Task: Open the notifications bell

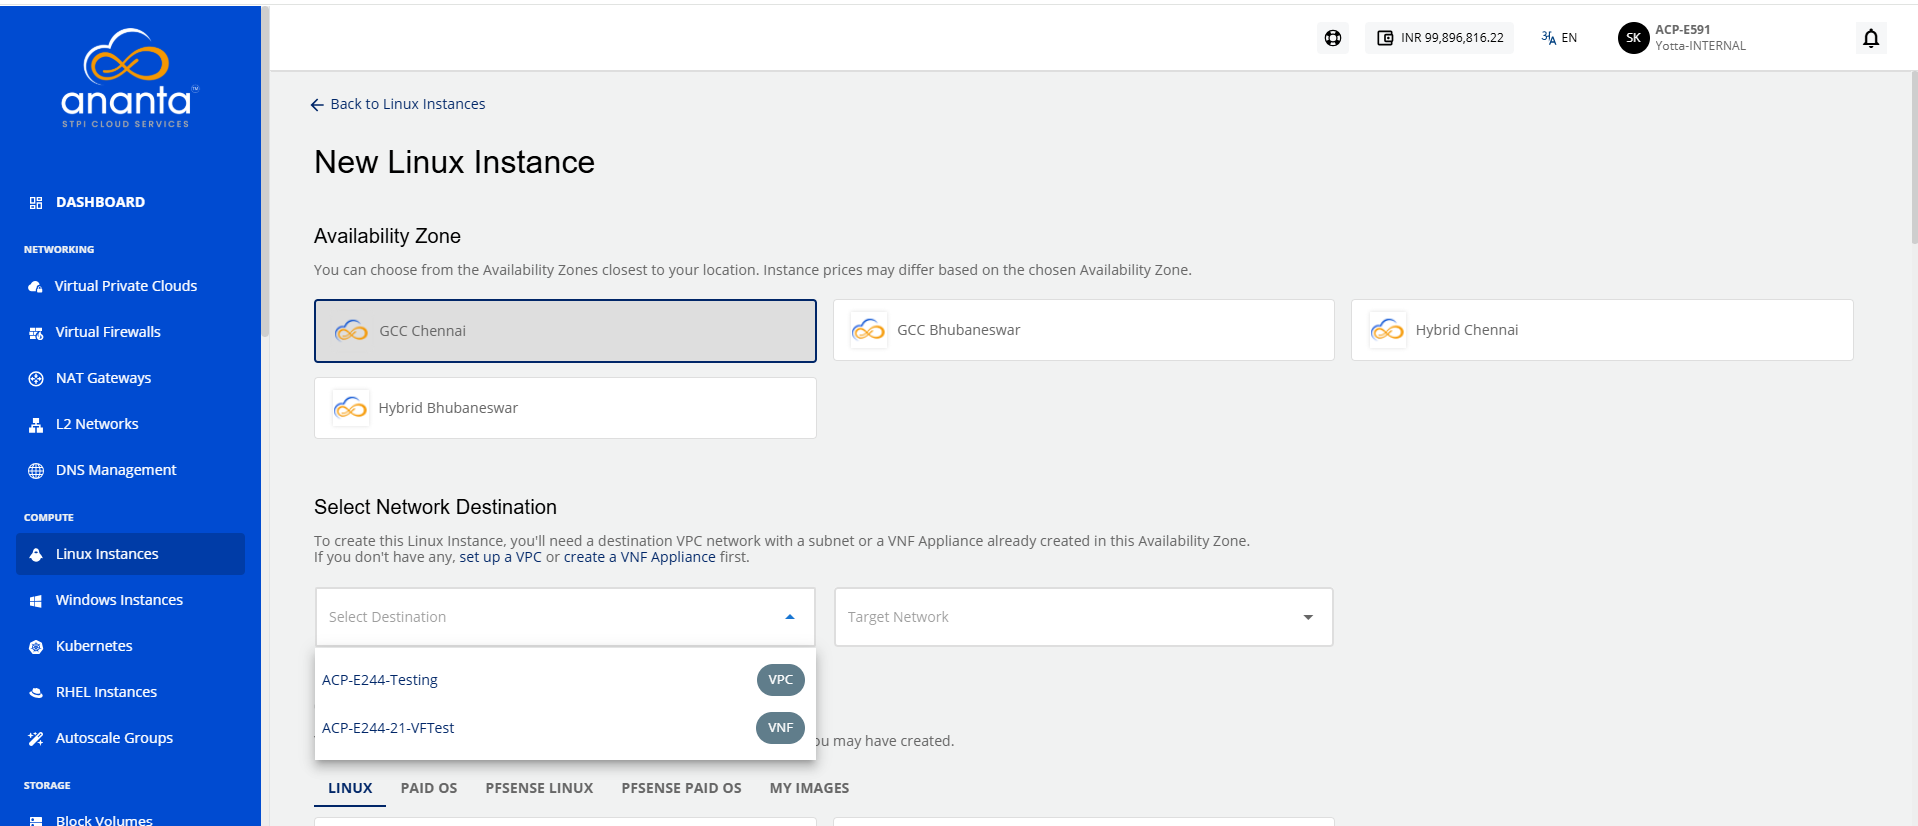Action: pyautogui.click(x=1871, y=38)
